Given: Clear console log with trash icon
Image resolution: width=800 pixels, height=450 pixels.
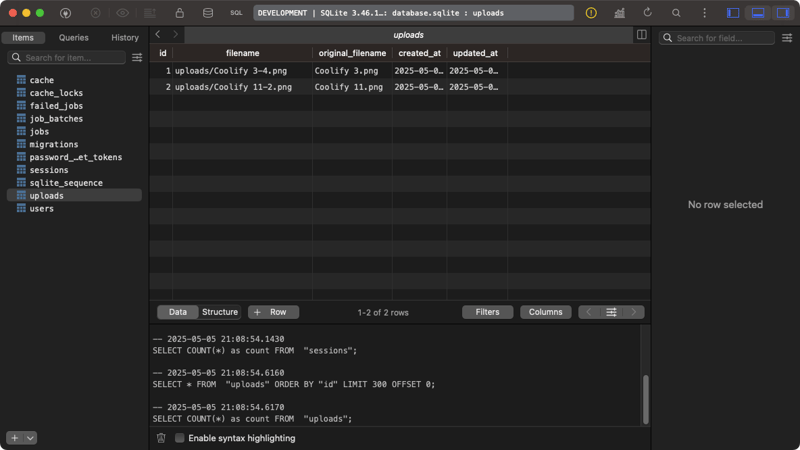Looking at the screenshot, I should [161, 438].
